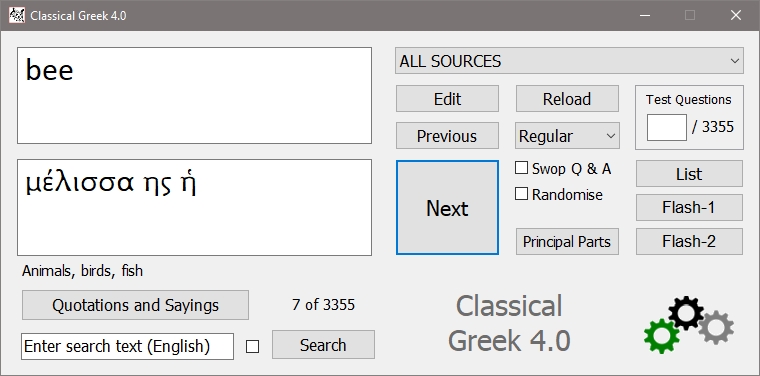
Task: Enable the Swop Q & A checkbox
Action: [521, 168]
